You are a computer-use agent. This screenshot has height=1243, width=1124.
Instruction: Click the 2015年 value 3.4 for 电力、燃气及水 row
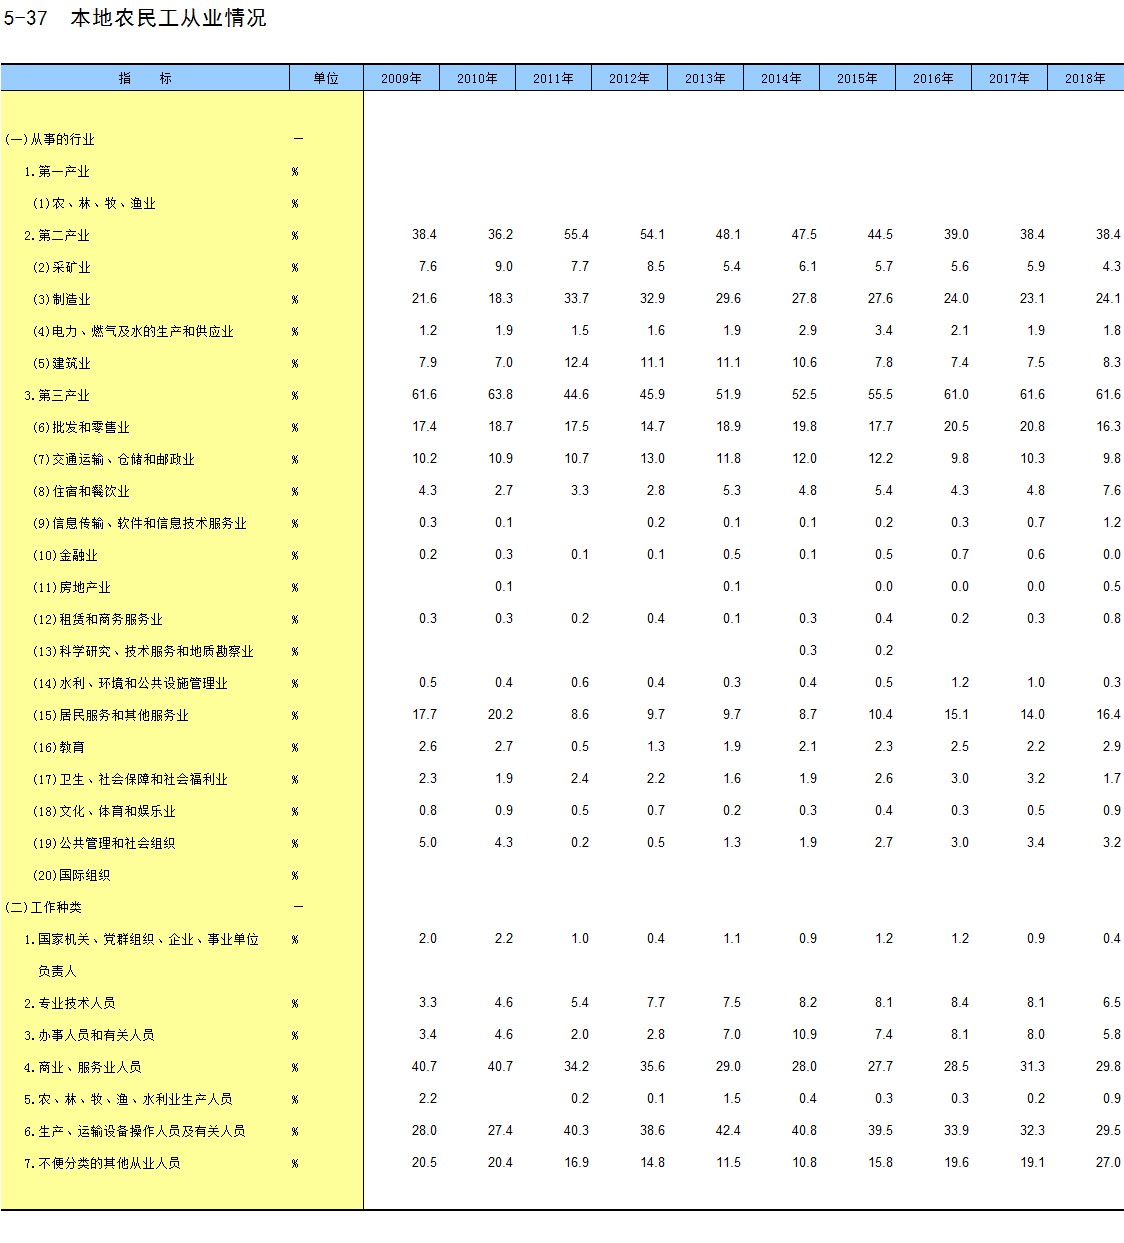coord(883,331)
